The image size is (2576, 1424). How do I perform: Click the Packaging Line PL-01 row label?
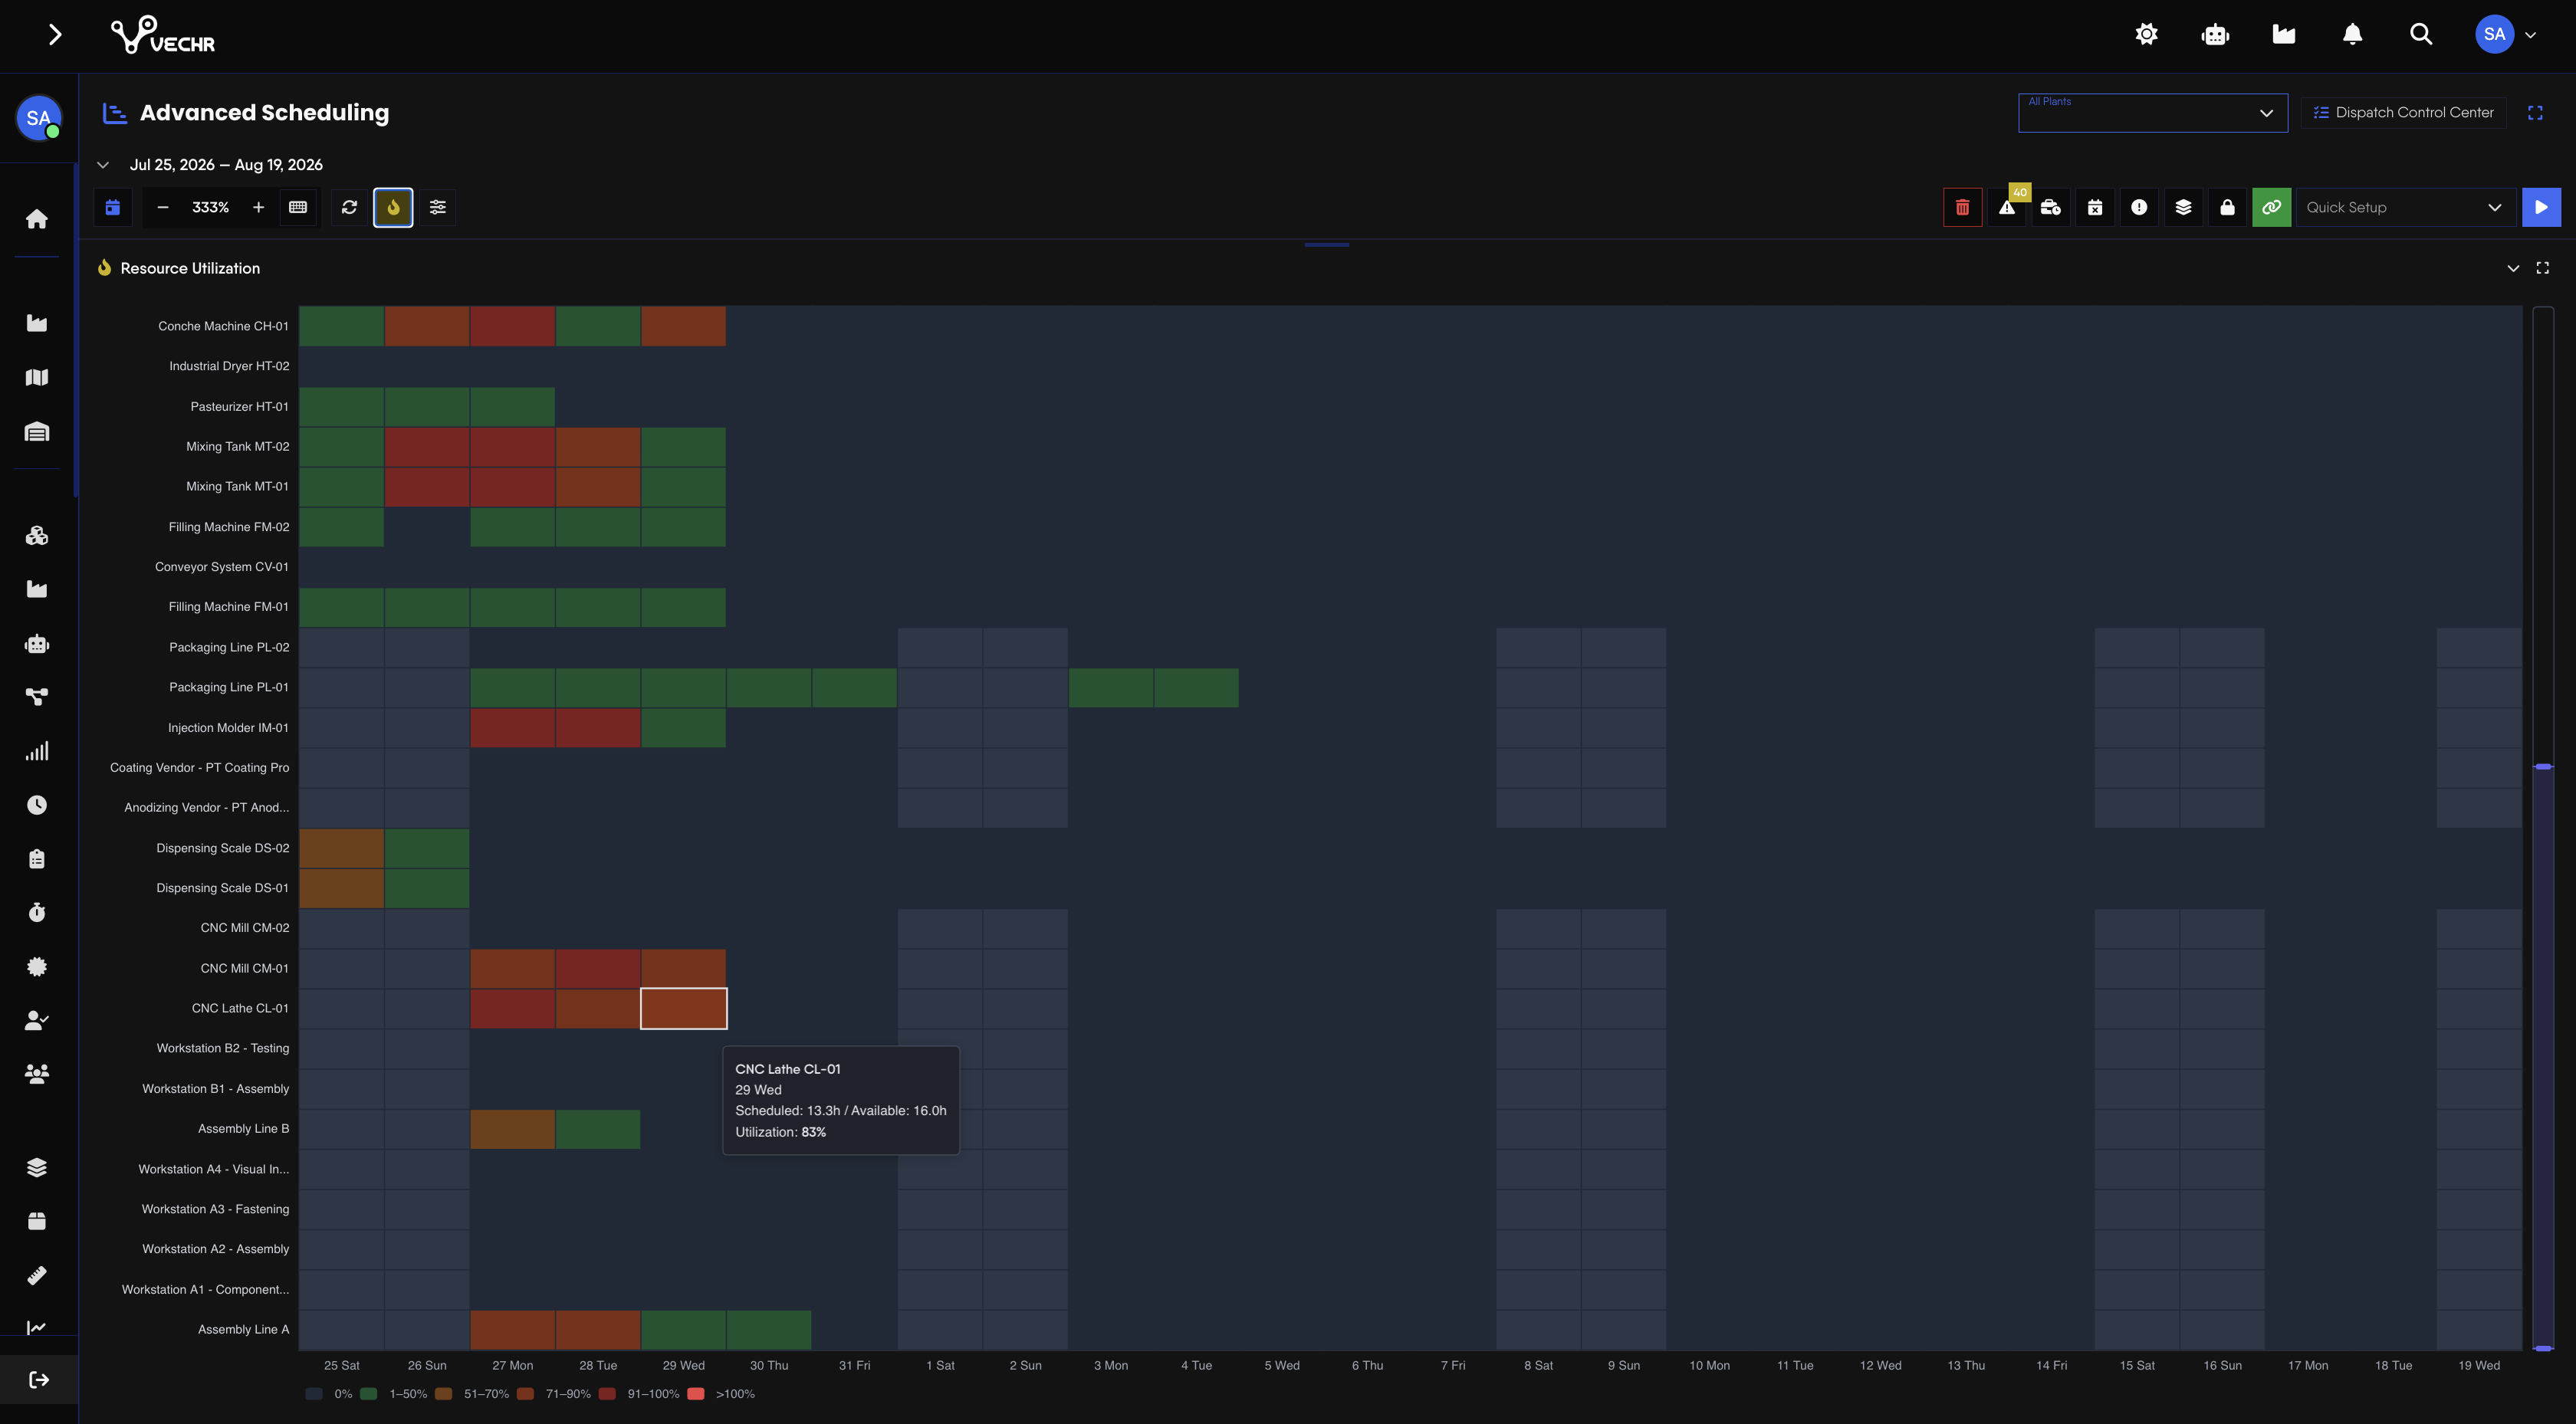coord(229,688)
